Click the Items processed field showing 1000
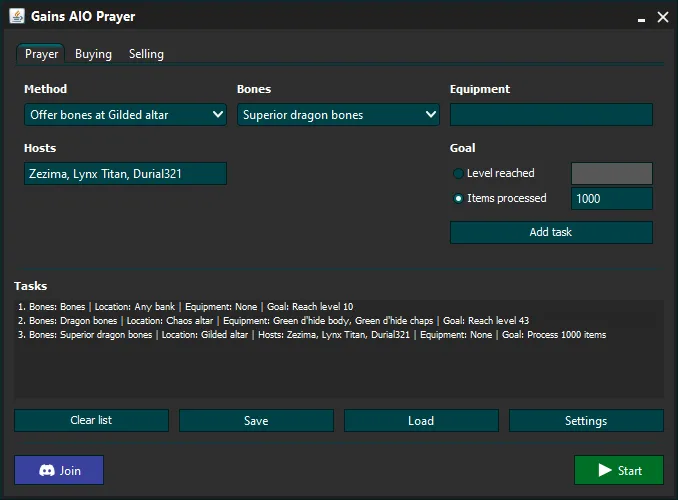 [612, 199]
